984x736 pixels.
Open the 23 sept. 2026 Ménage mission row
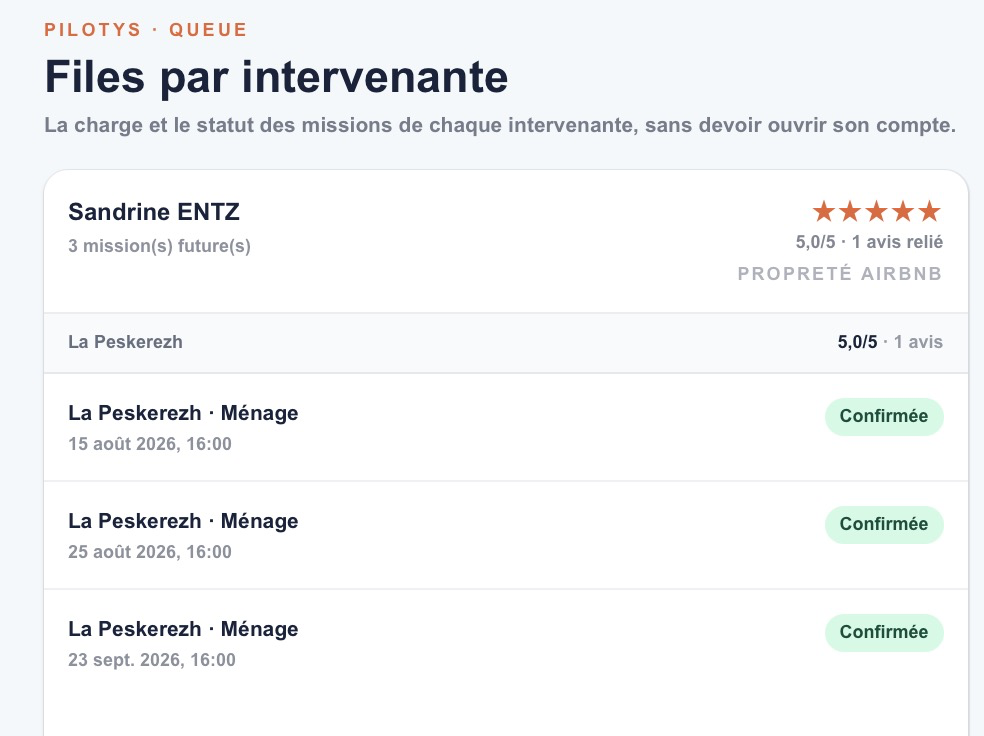point(506,643)
